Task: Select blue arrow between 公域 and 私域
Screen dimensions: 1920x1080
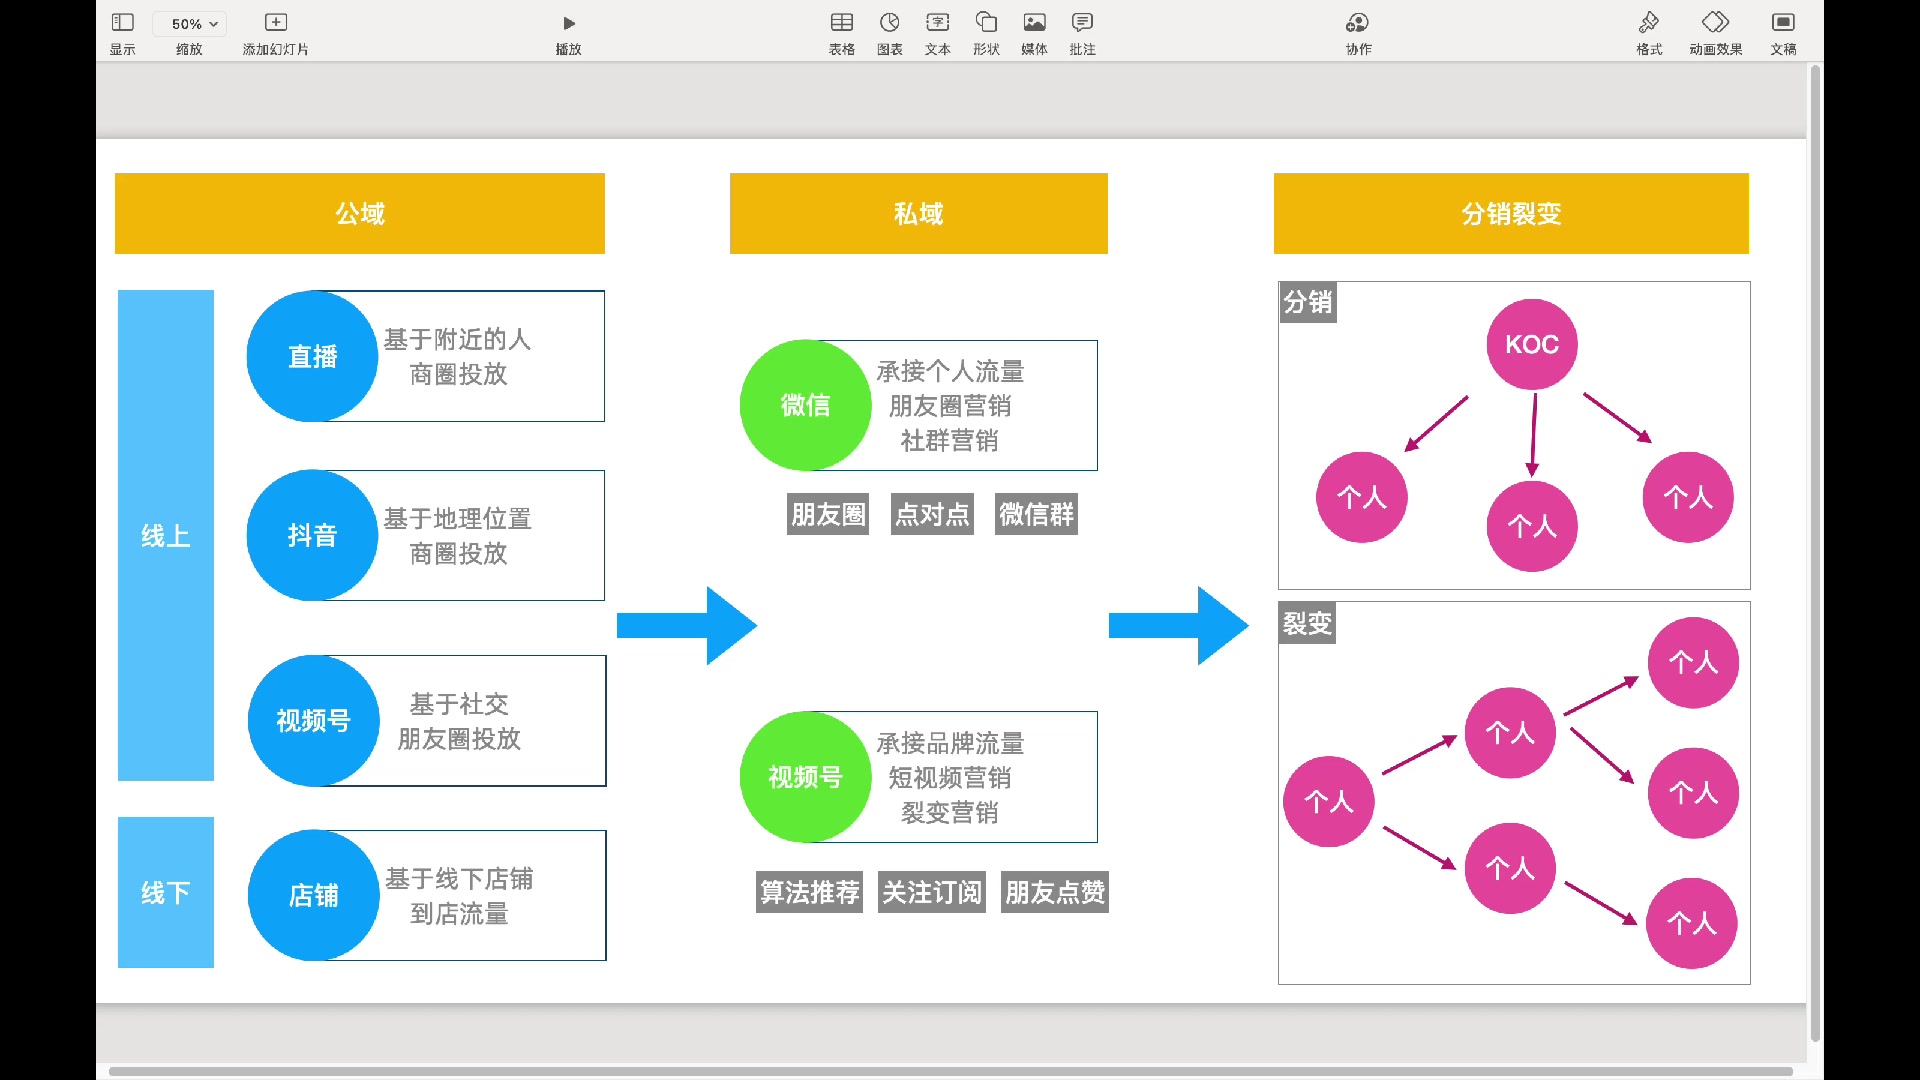Action: coord(687,626)
